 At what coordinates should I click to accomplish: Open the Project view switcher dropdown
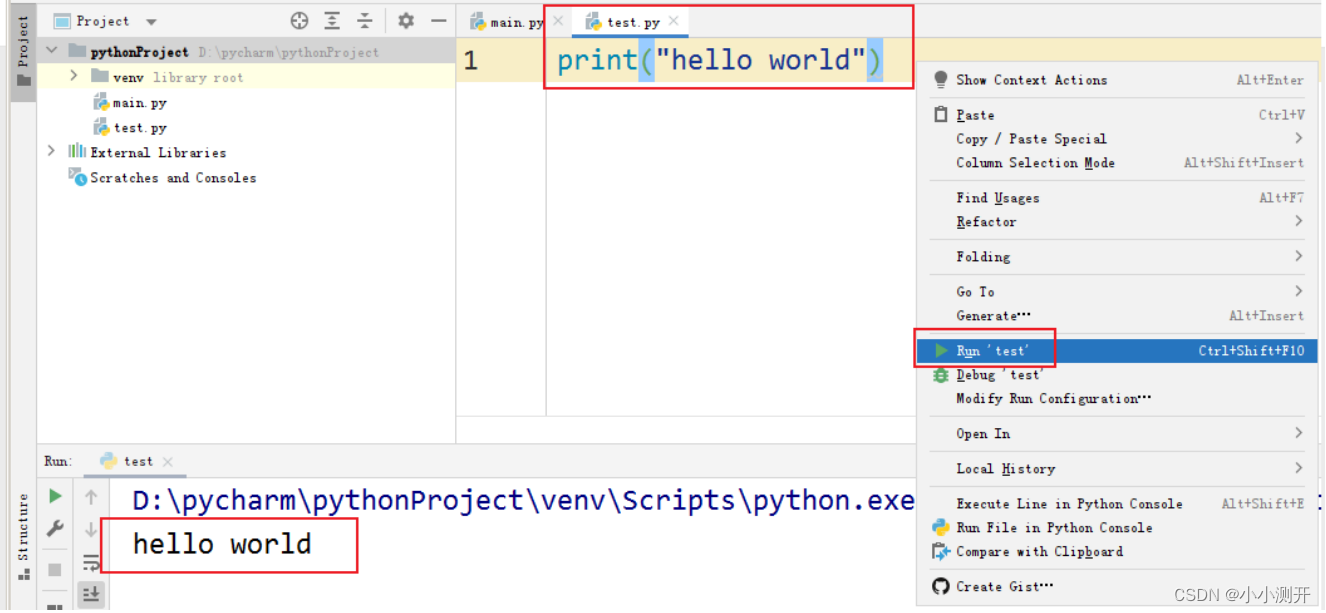pos(150,20)
